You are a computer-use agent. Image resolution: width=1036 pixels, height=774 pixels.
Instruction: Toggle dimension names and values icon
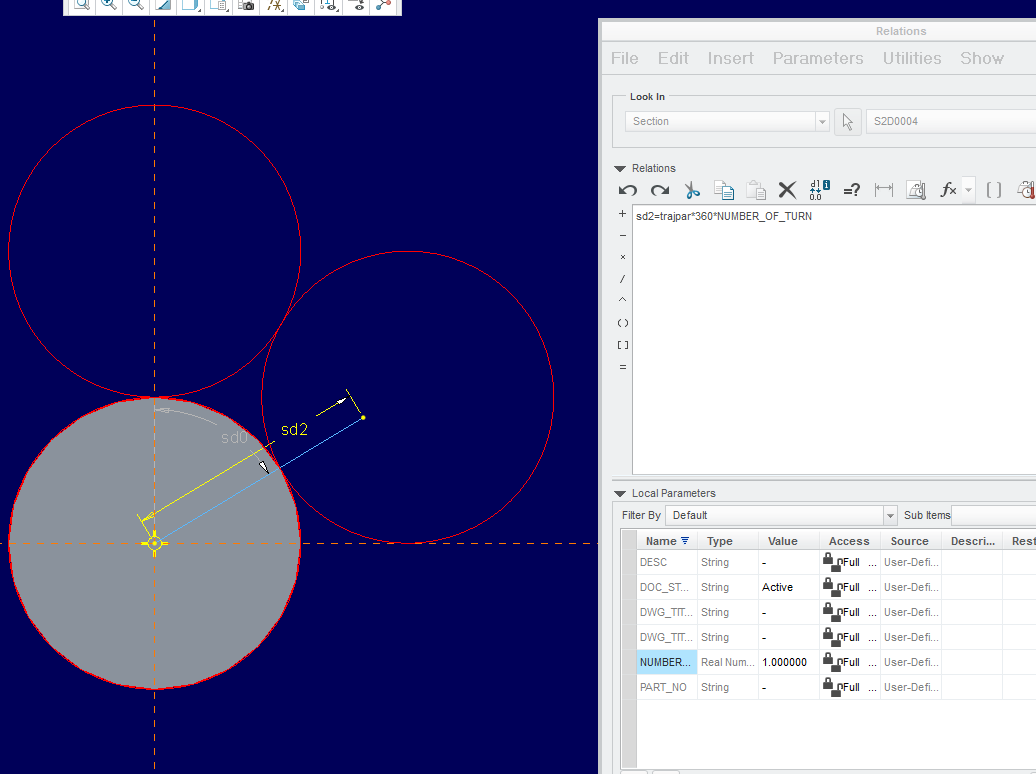[819, 190]
